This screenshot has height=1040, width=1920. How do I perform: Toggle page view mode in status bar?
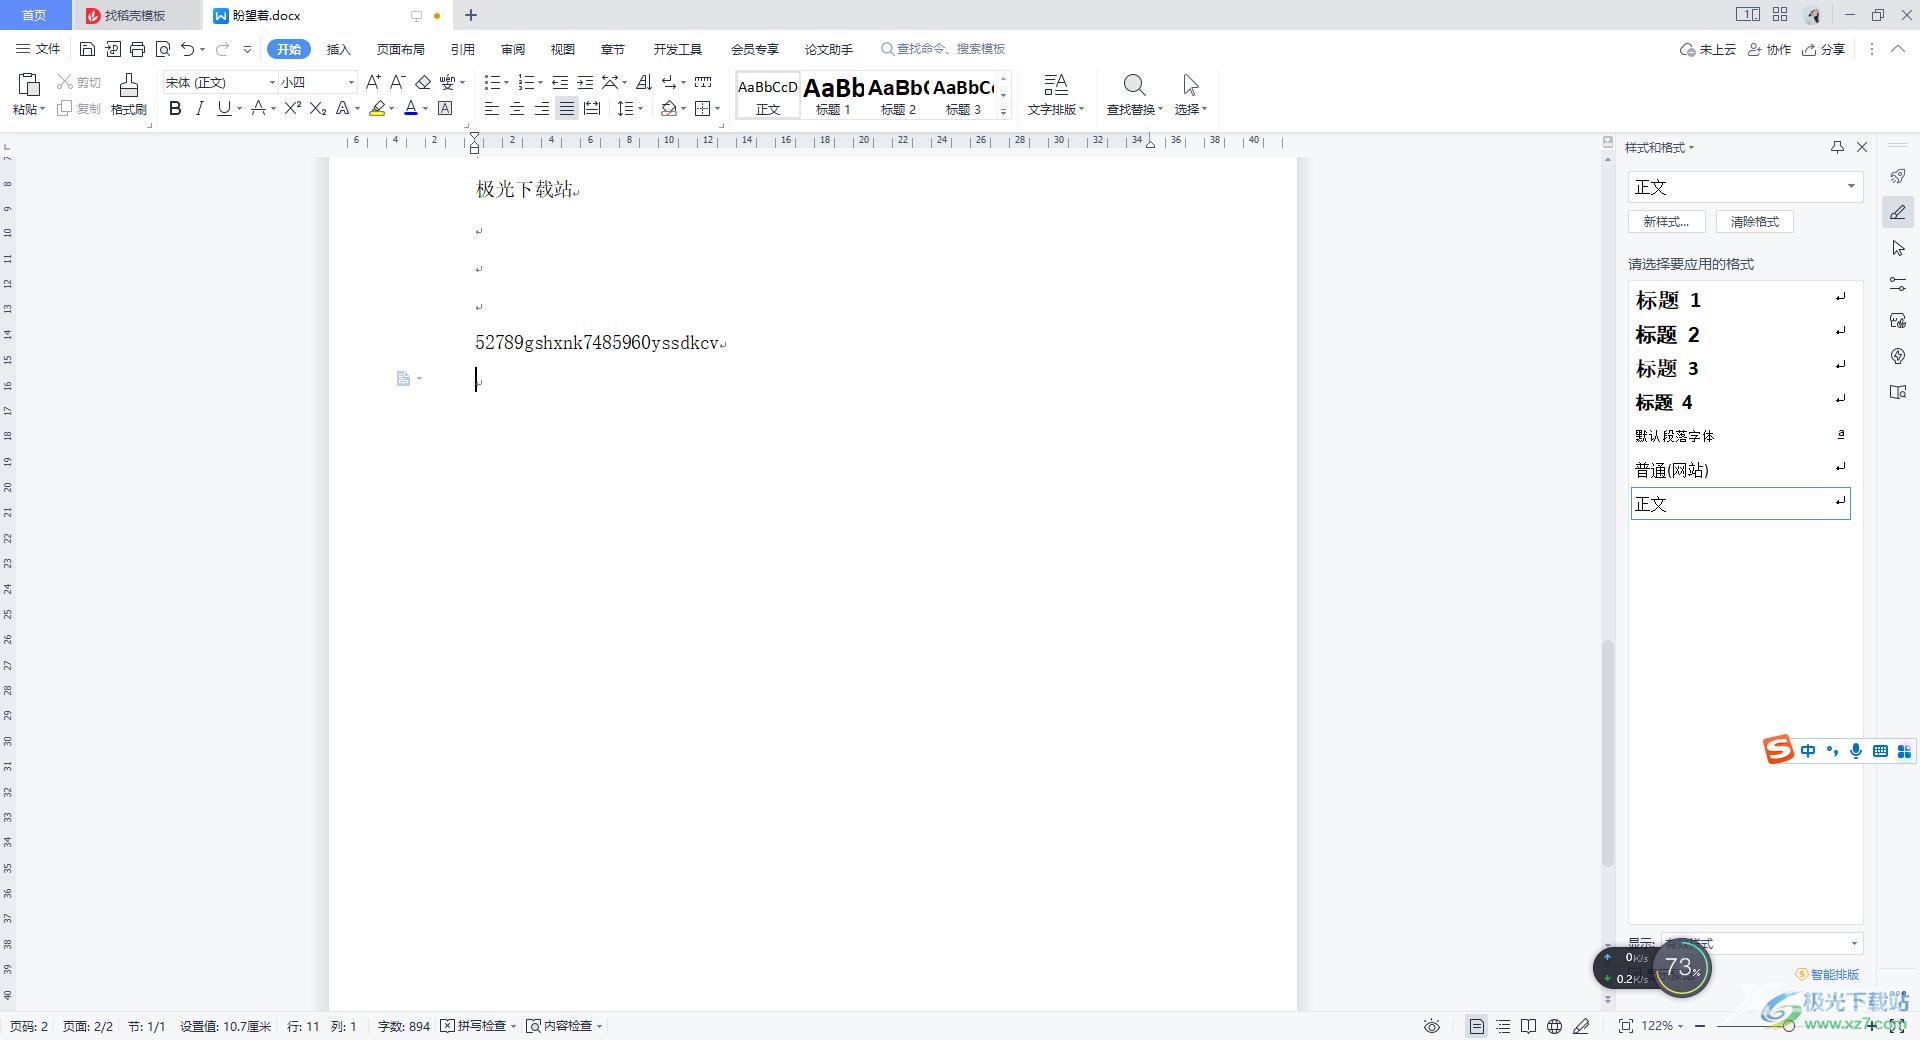tap(1477, 1026)
